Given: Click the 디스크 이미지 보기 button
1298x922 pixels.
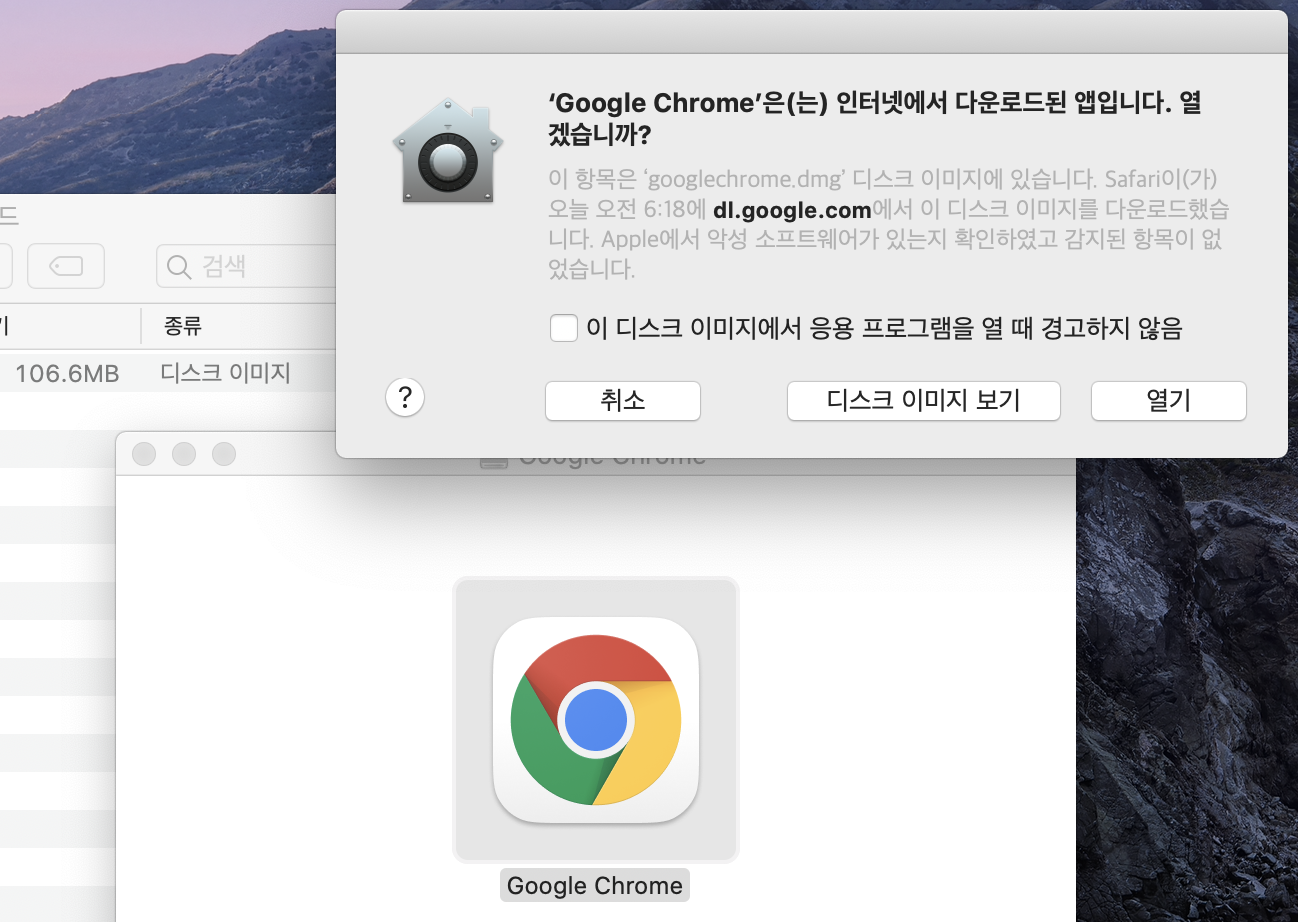Looking at the screenshot, I should [923, 401].
